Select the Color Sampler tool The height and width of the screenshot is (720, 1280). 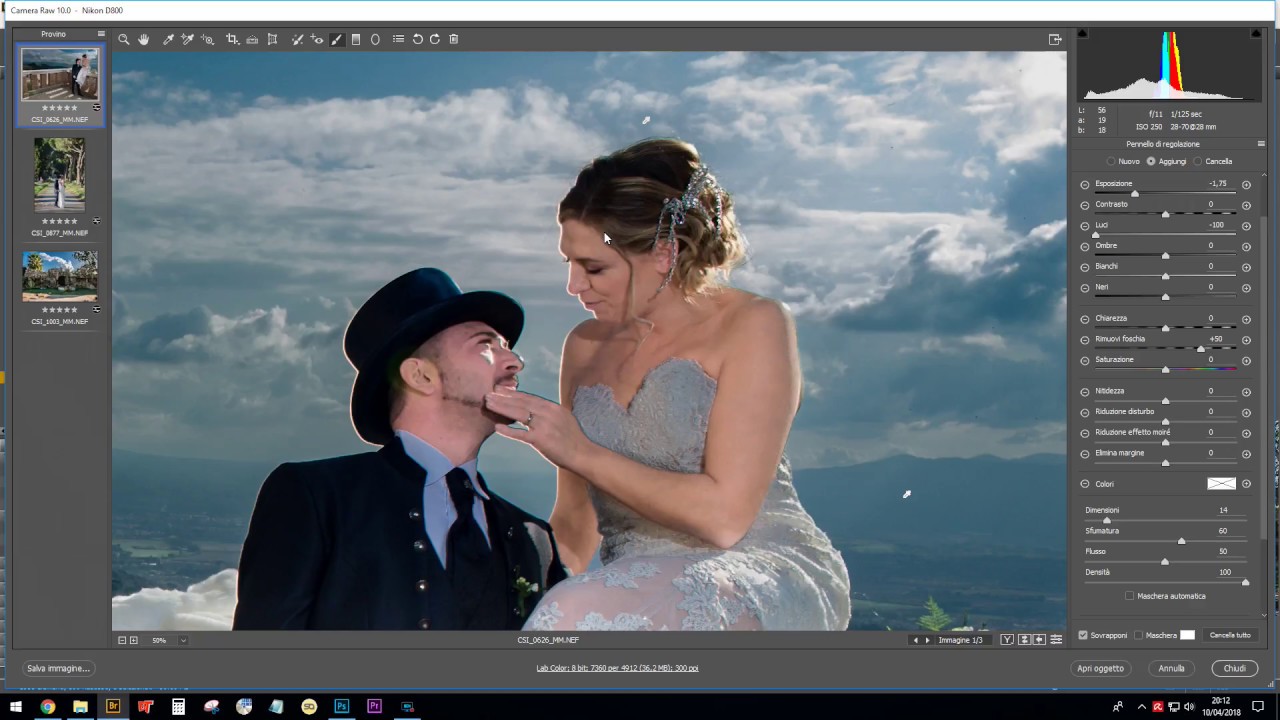[x=187, y=39]
